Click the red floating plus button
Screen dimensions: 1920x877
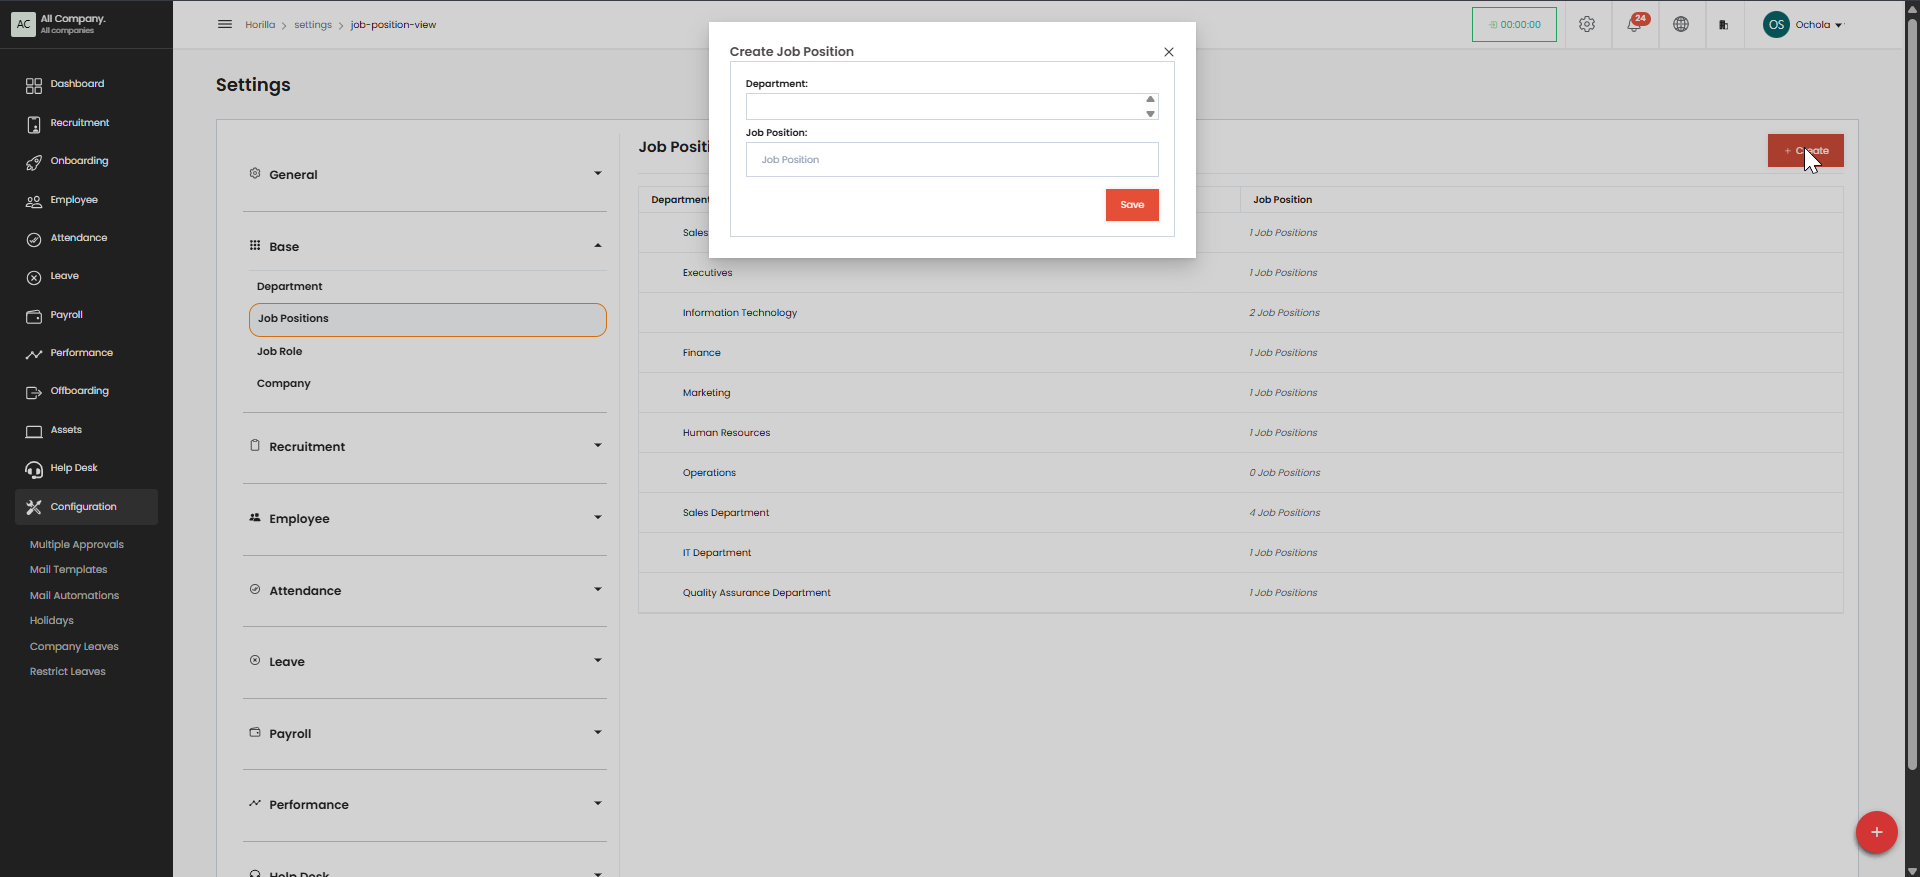[1876, 832]
